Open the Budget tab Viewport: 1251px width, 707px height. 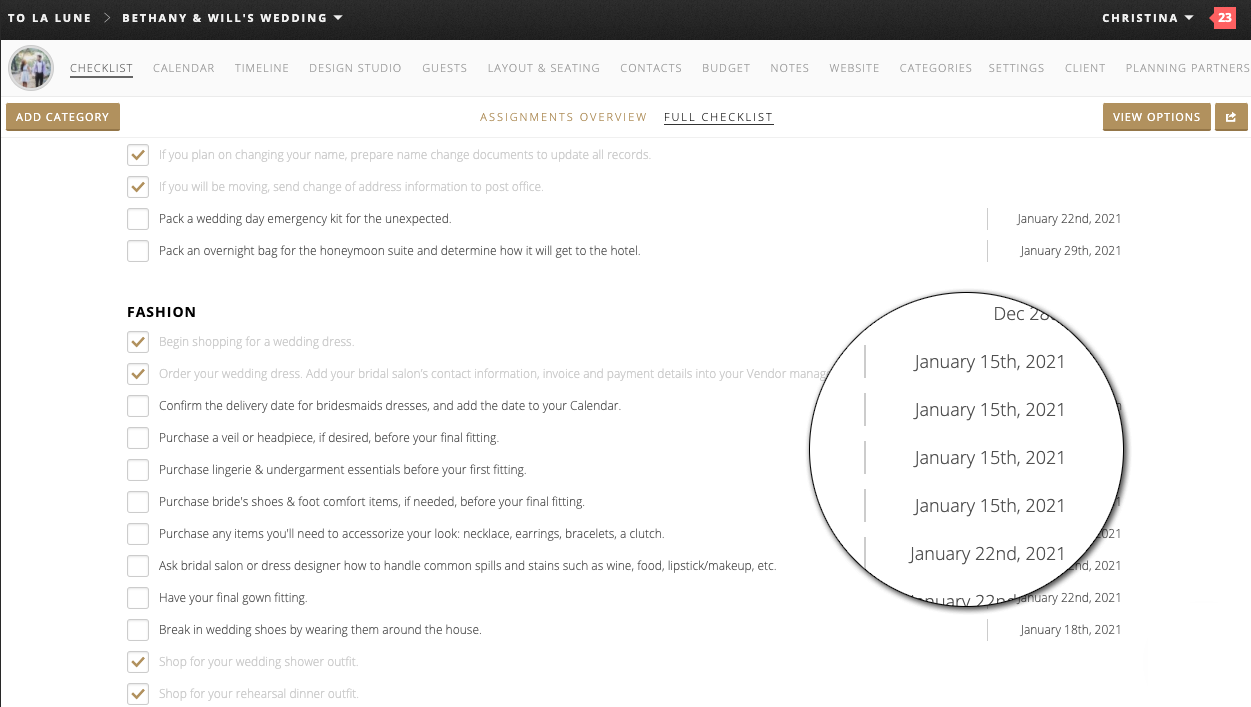pos(725,68)
